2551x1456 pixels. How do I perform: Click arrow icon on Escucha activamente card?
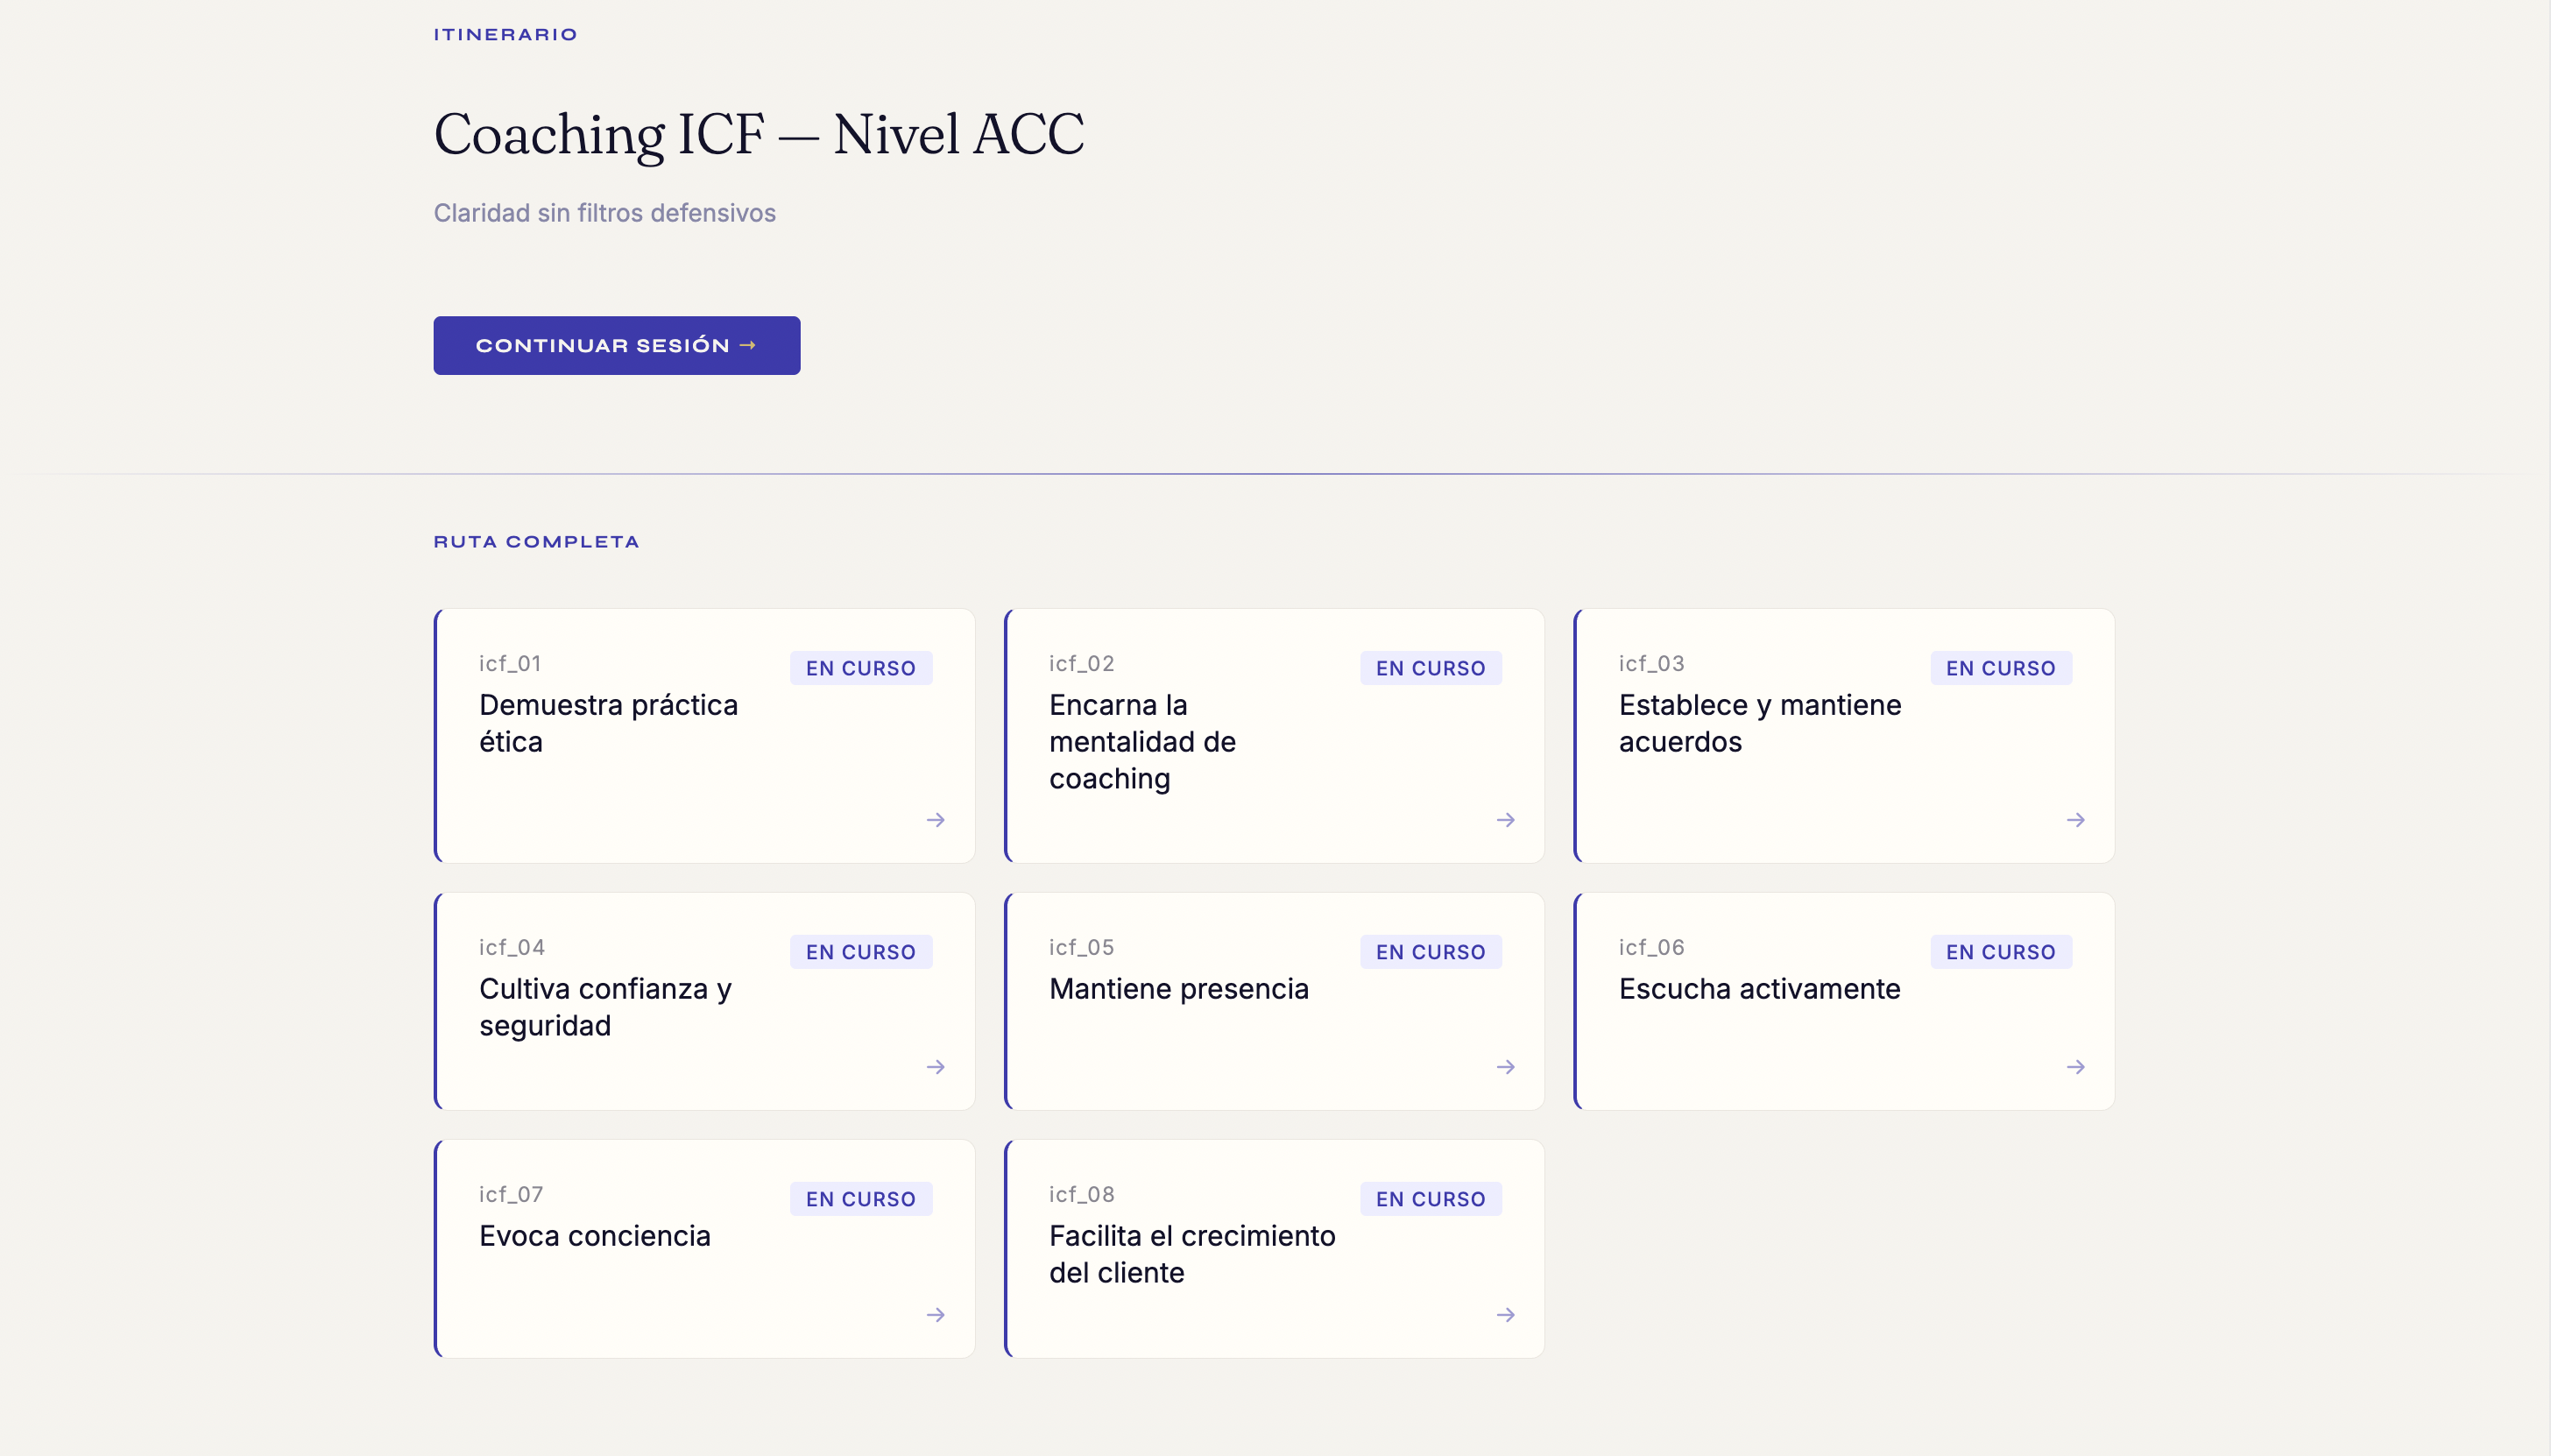[x=2075, y=1067]
